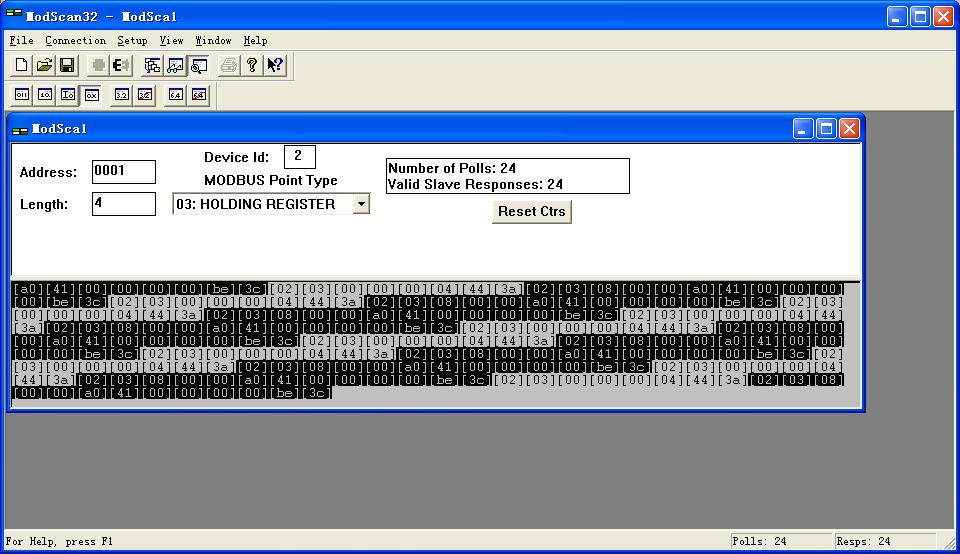The width and height of the screenshot is (960, 554).
Task: Expand the MODBUS Point Type dropdown arrow
Action: 361,204
